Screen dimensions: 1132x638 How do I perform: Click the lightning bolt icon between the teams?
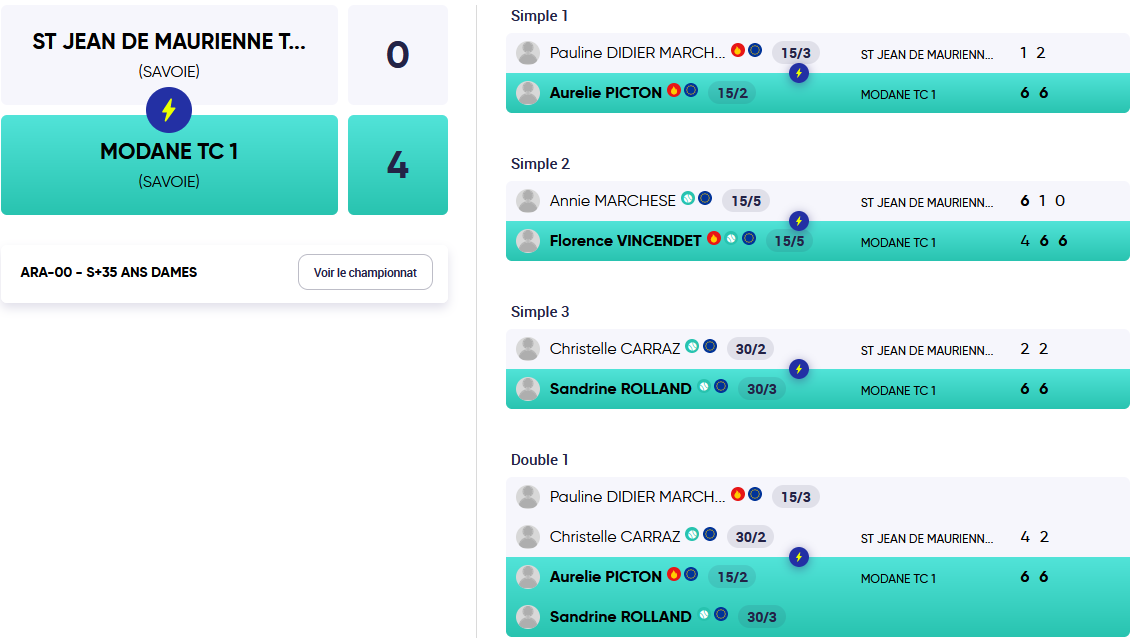click(x=169, y=110)
